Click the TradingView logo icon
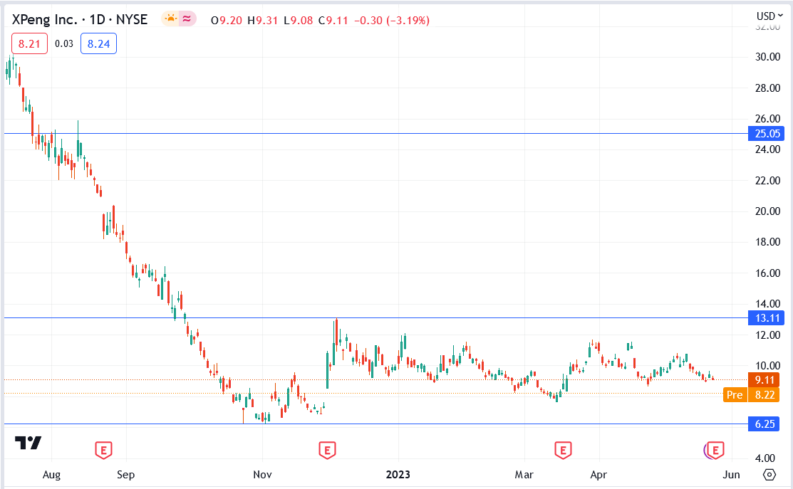Image resolution: width=793 pixels, height=489 pixels. (28, 443)
